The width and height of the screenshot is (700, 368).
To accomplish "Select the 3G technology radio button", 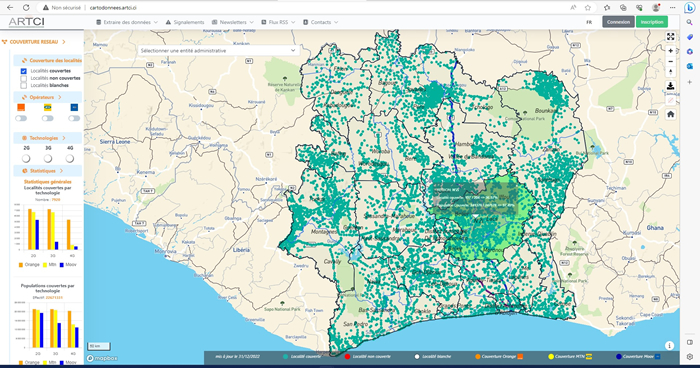I will 48,159.
